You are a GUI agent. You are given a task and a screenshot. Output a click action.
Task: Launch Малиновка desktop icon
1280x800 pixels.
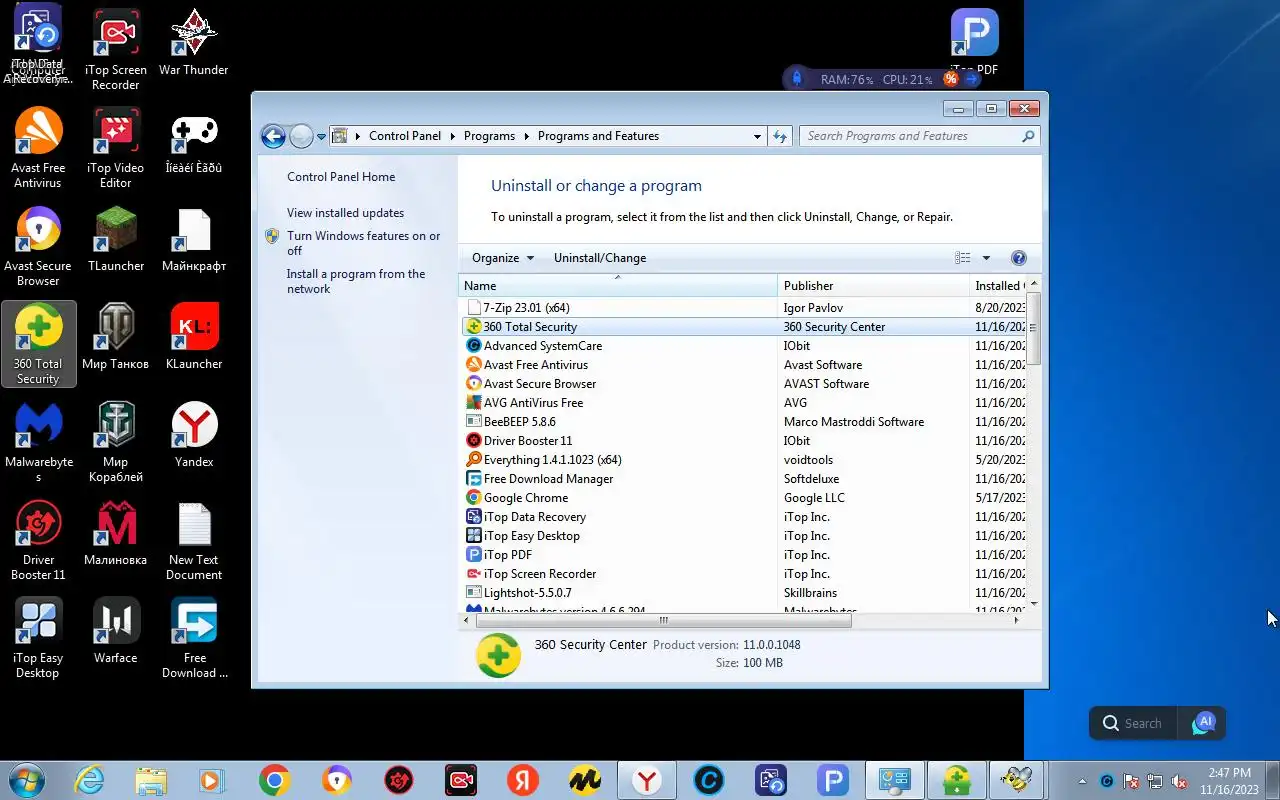click(116, 533)
